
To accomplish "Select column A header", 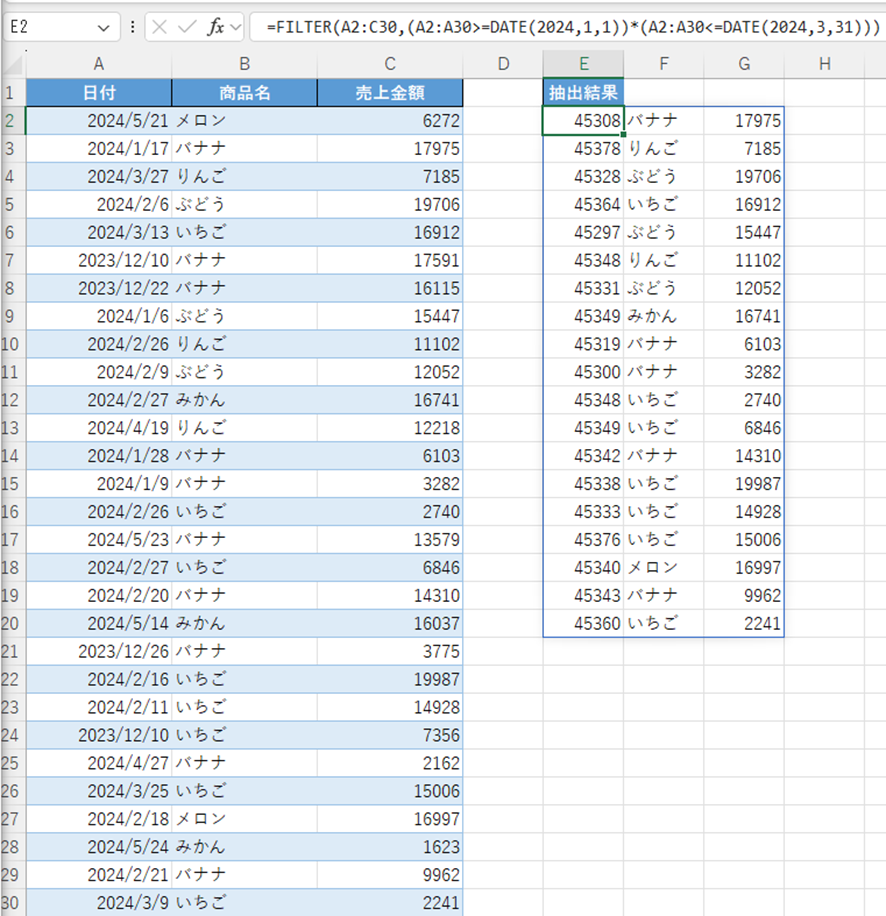I will click(98, 64).
